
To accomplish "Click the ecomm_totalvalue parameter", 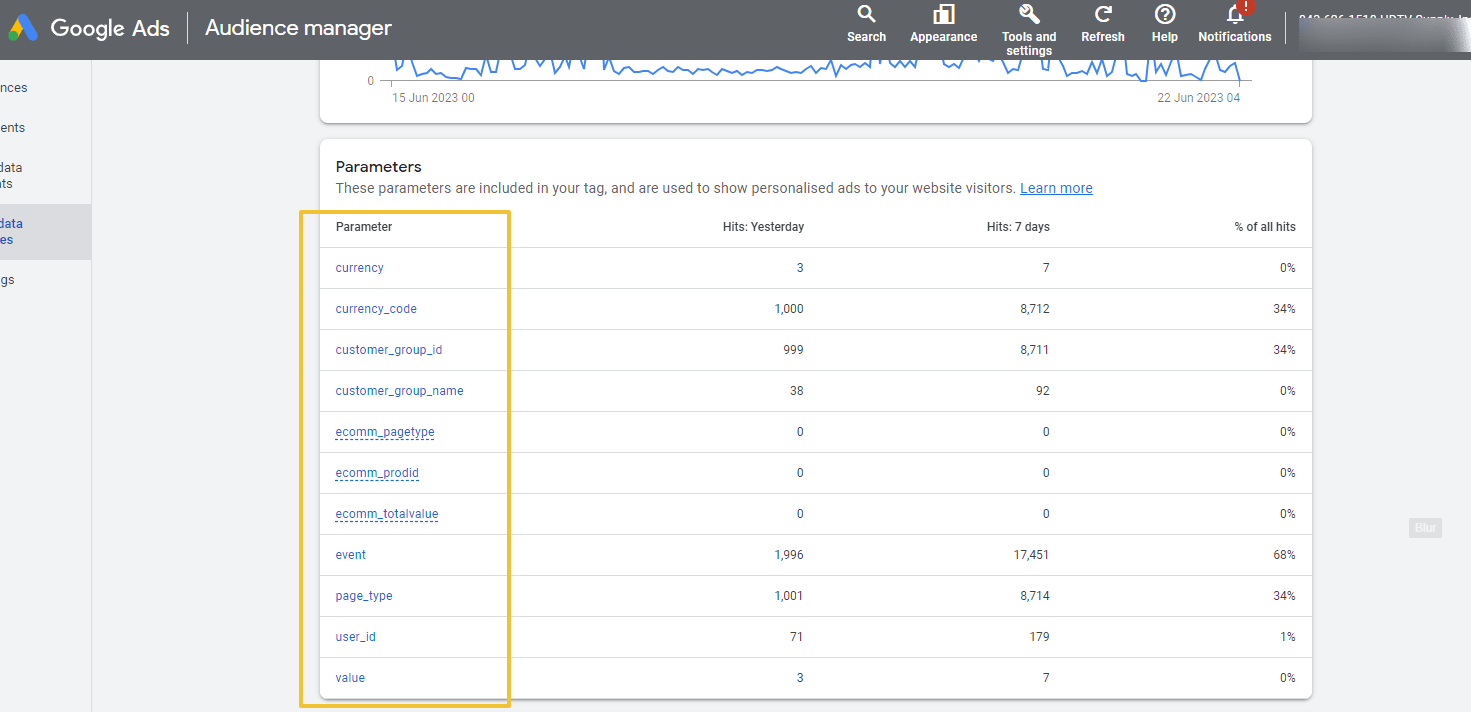I will (x=387, y=514).
